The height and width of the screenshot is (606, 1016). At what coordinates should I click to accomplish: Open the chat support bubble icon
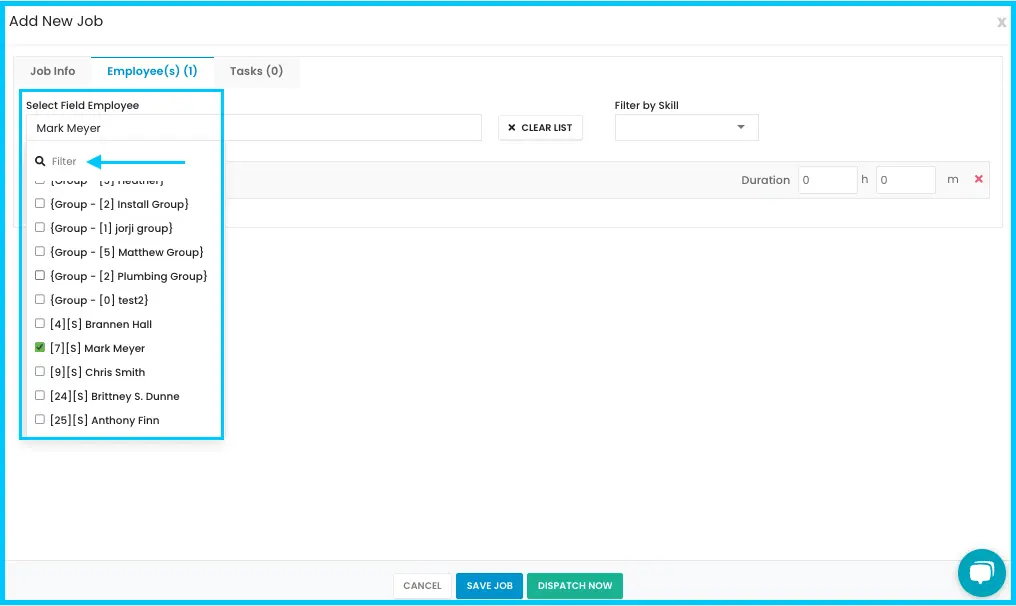tap(981, 573)
